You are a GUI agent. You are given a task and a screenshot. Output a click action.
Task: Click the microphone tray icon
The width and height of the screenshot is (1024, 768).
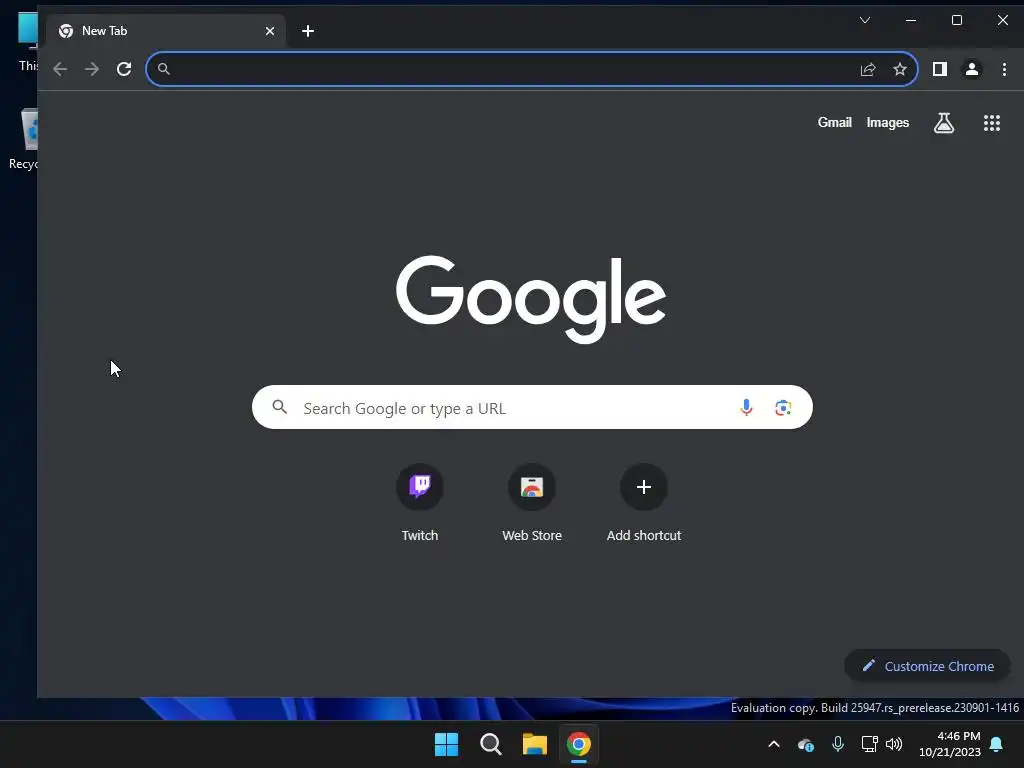[838, 744]
